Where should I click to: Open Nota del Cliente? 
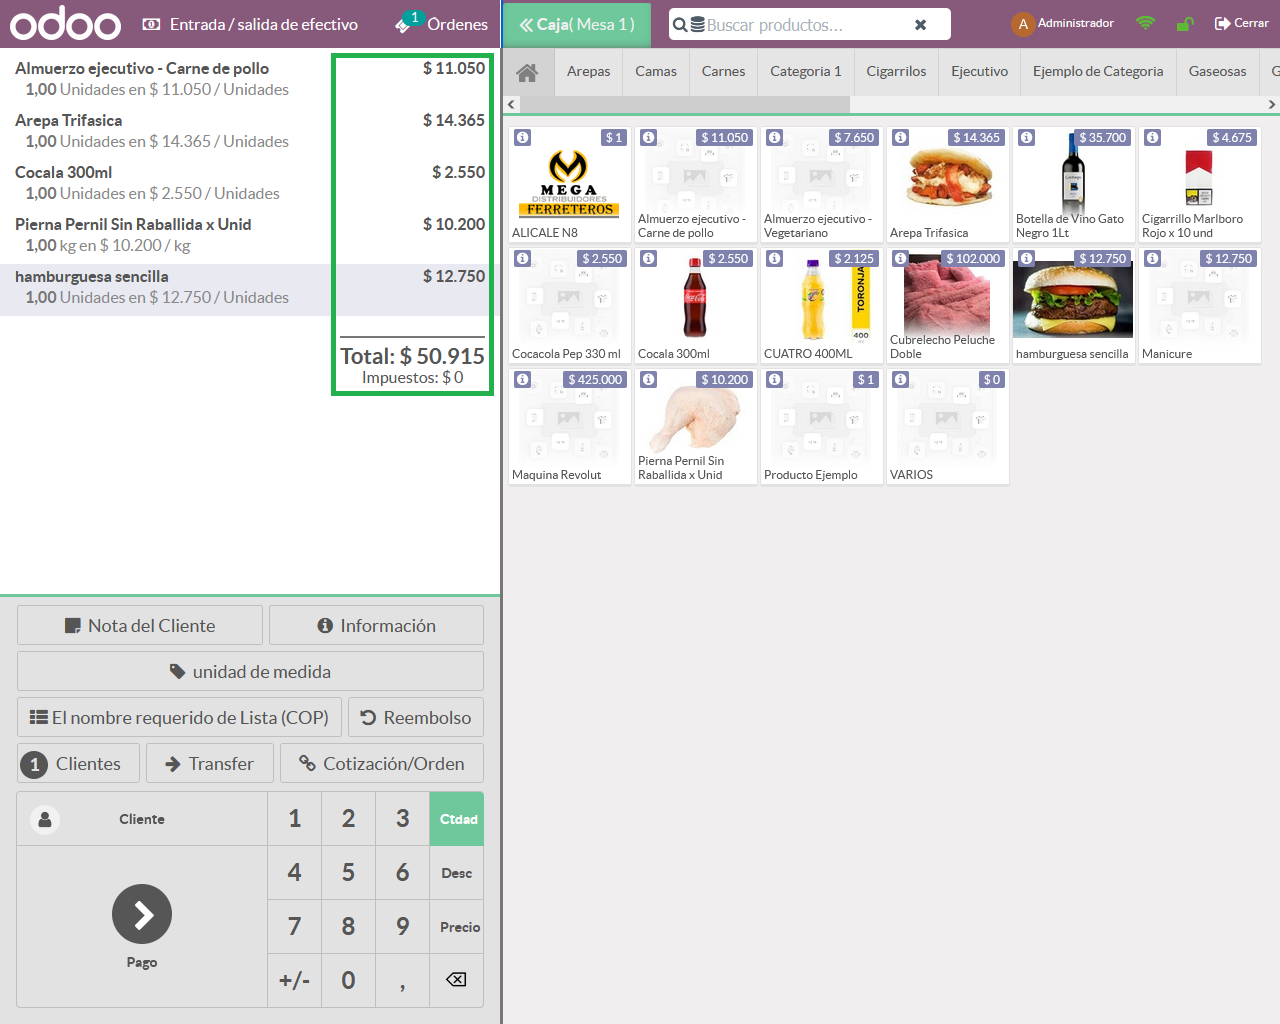[140, 626]
